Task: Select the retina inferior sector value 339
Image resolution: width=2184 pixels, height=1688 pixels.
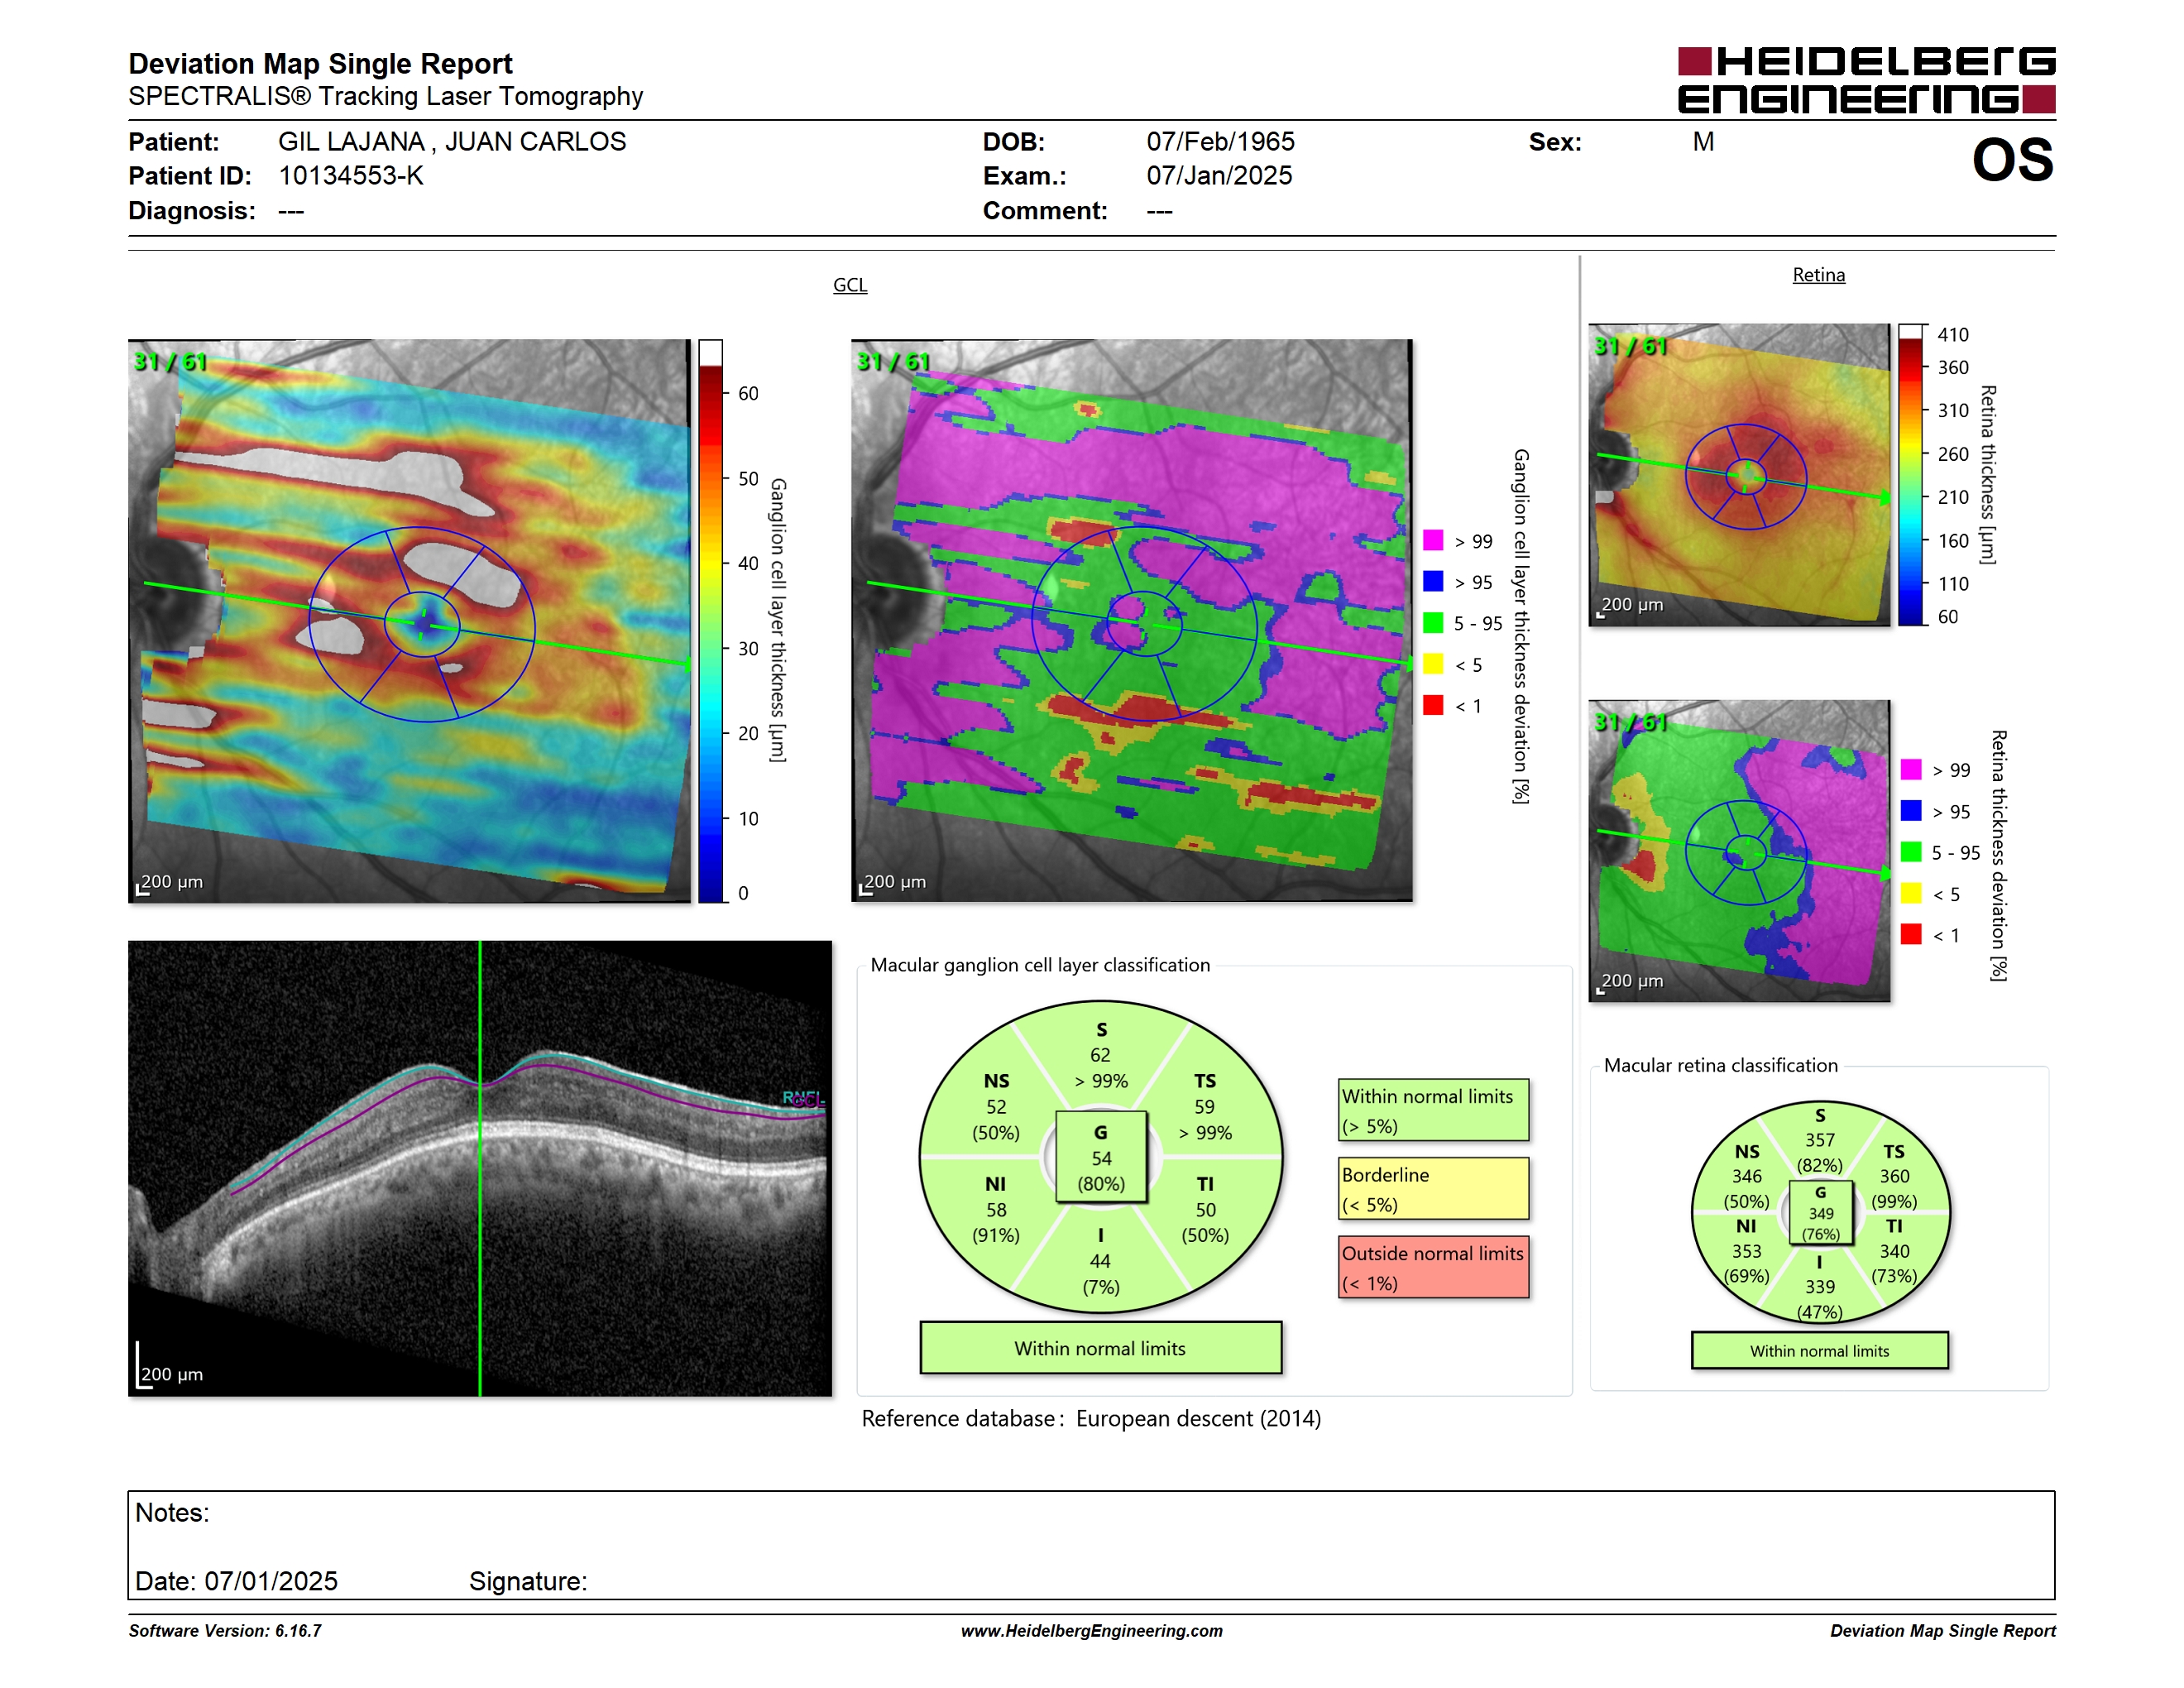Action: 1820,1288
